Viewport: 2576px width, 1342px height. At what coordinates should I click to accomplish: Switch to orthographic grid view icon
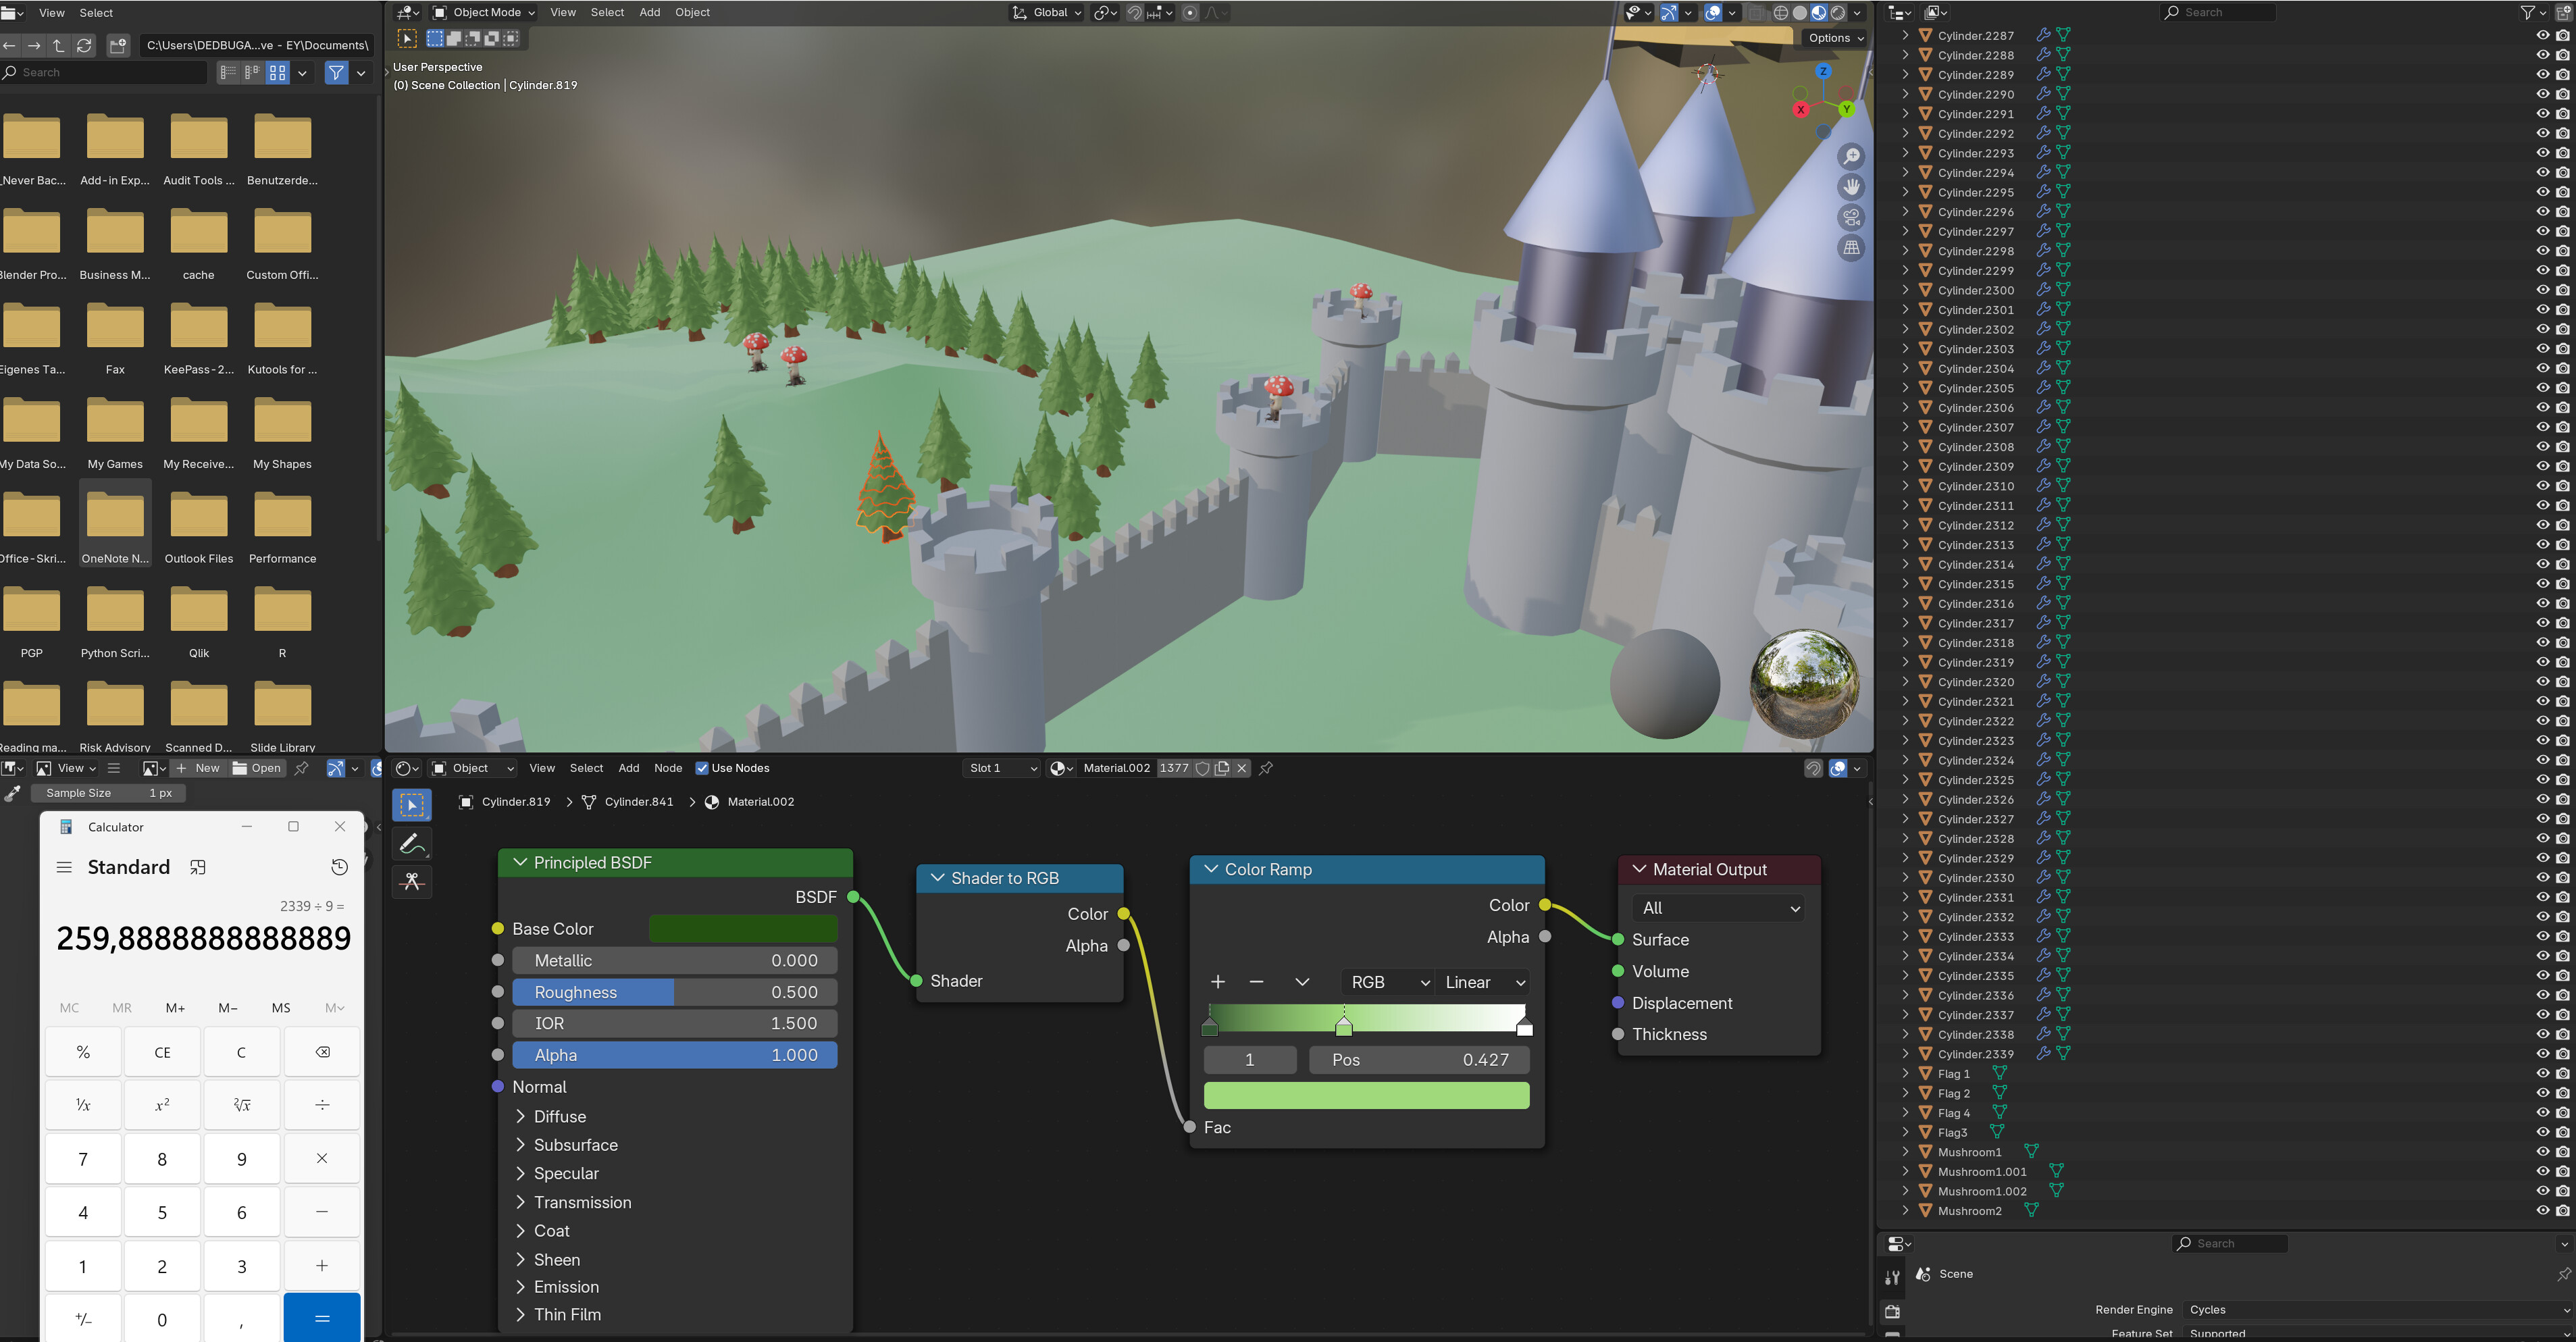[x=1852, y=247]
